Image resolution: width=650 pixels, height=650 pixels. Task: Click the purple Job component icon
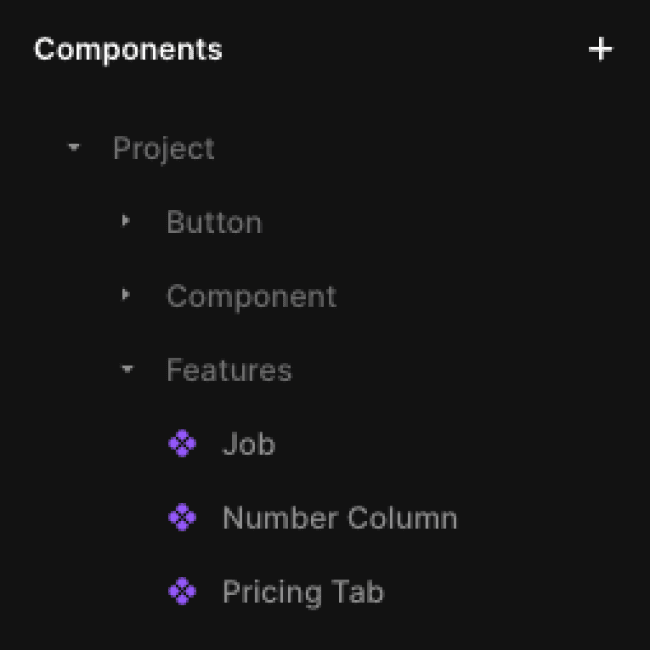[x=182, y=444]
